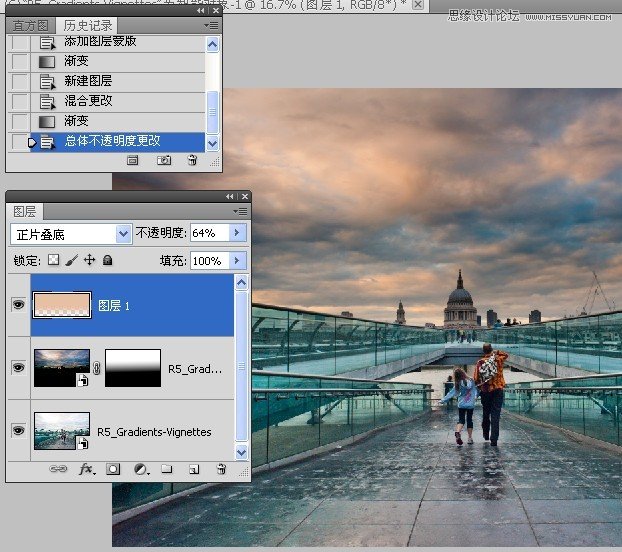Expand the fill 100% slider arrow
Screen dimensions: 622x552
(x=237, y=260)
